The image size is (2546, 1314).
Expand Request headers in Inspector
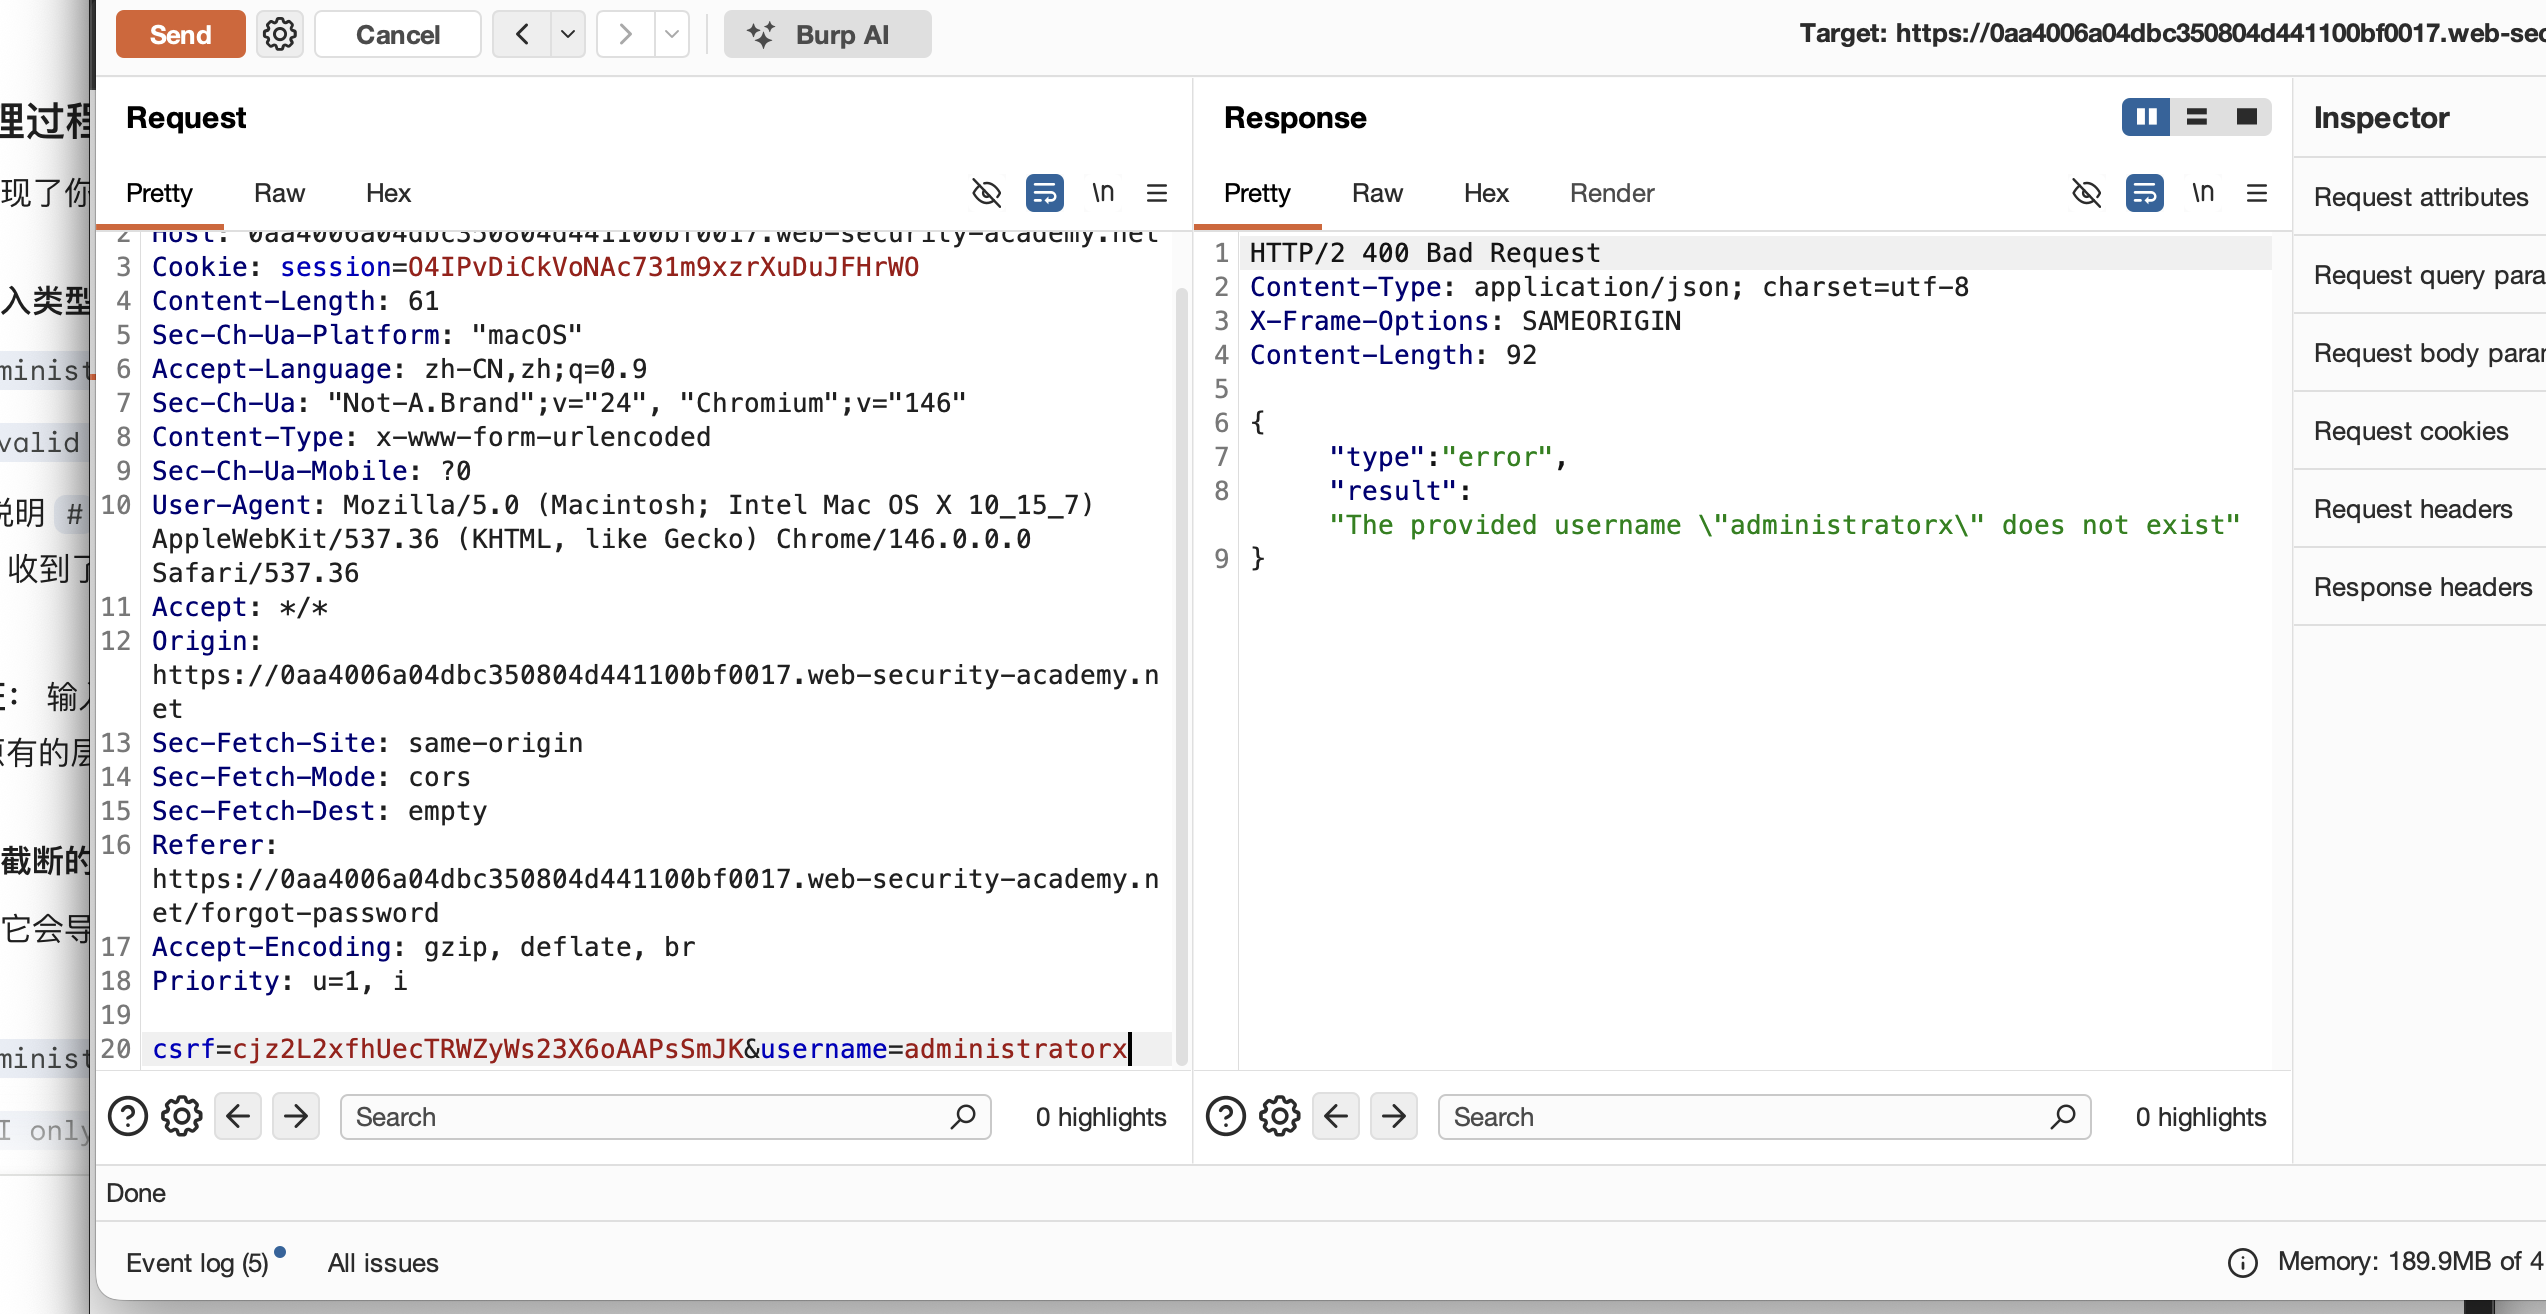pos(2412,508)
